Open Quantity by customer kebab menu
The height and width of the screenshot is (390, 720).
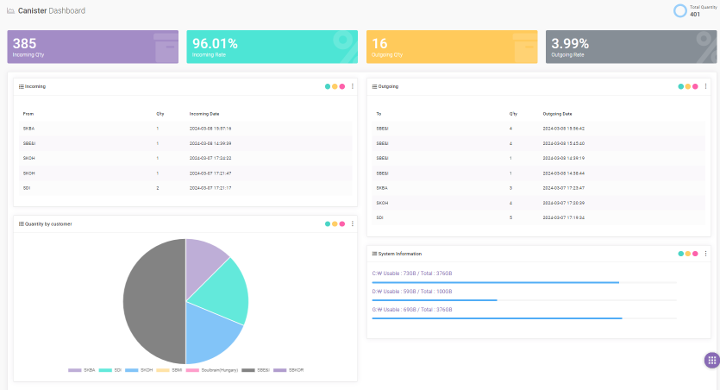point(353,224)
